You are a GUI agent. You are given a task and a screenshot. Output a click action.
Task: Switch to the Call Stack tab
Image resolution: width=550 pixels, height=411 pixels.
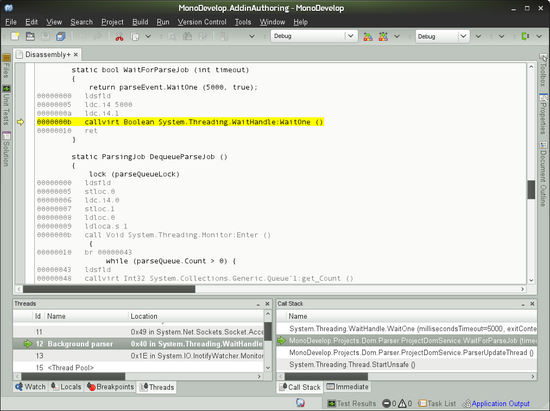point(300,387)
